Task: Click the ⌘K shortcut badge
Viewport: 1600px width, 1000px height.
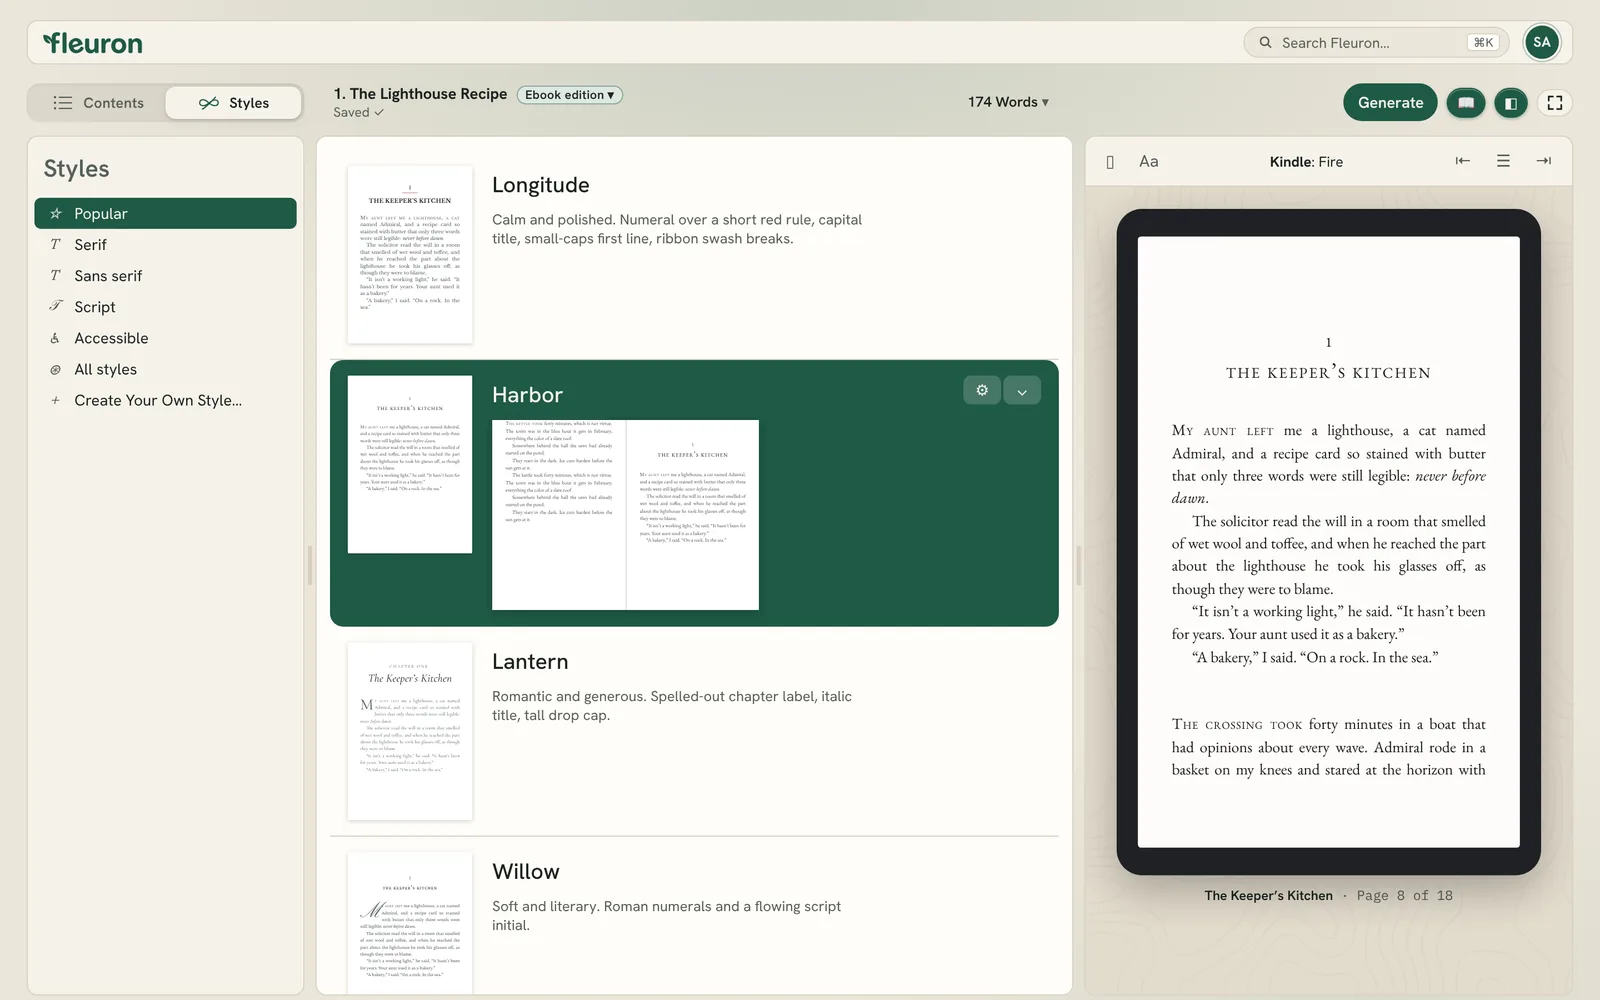Action: pos(1483,43)
